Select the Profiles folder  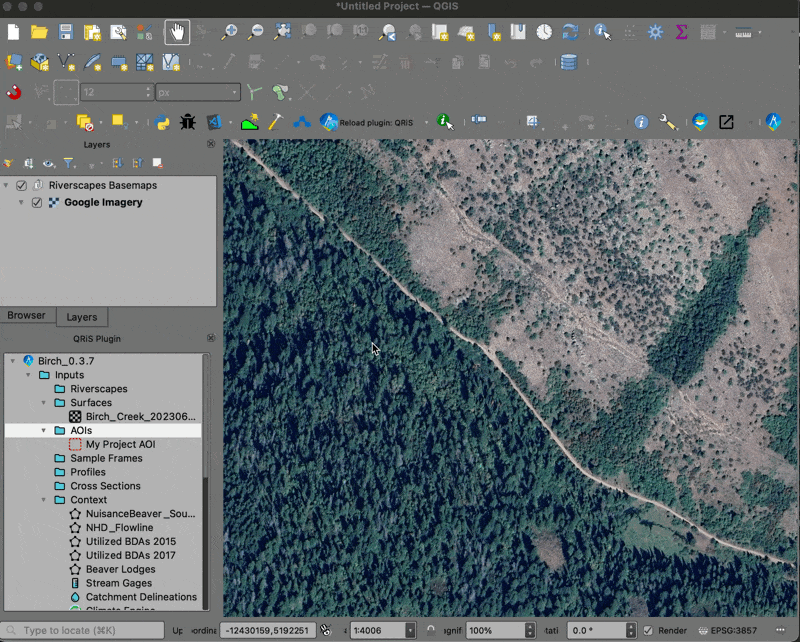88,472
